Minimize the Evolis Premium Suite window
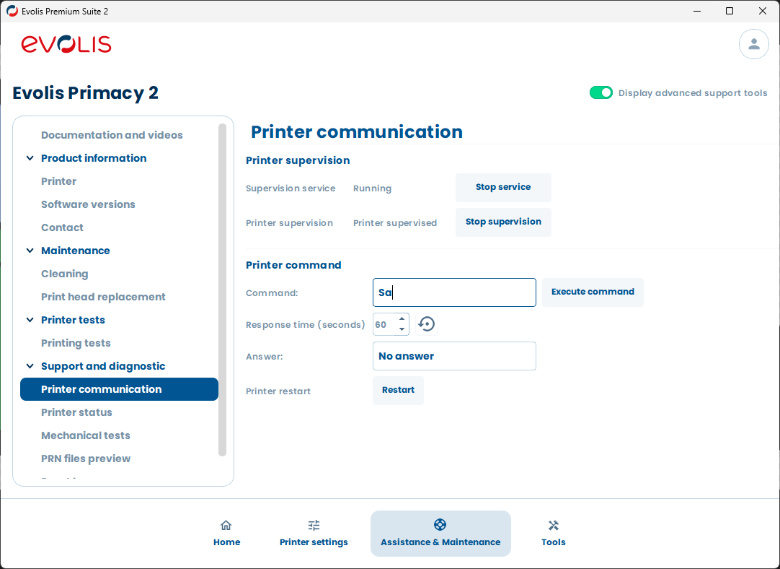780x569 pixels. point(697,11)
